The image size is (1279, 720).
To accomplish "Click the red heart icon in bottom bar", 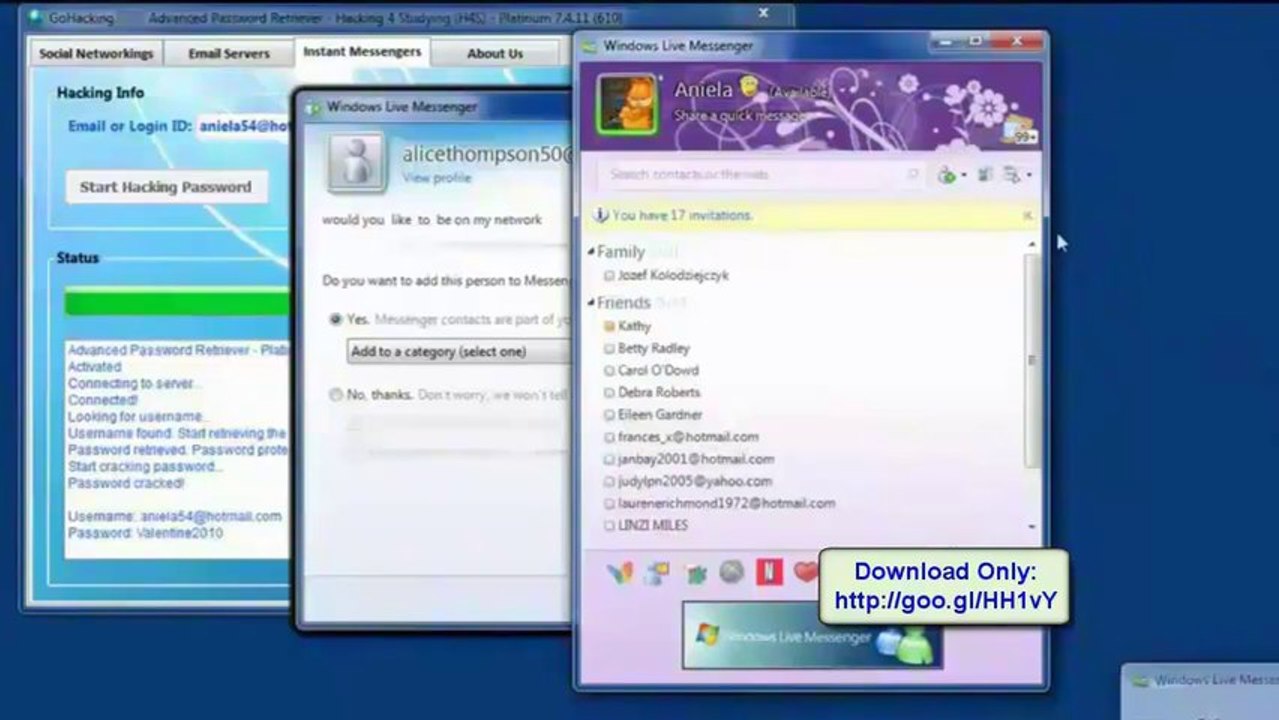I will pos(805,573).
